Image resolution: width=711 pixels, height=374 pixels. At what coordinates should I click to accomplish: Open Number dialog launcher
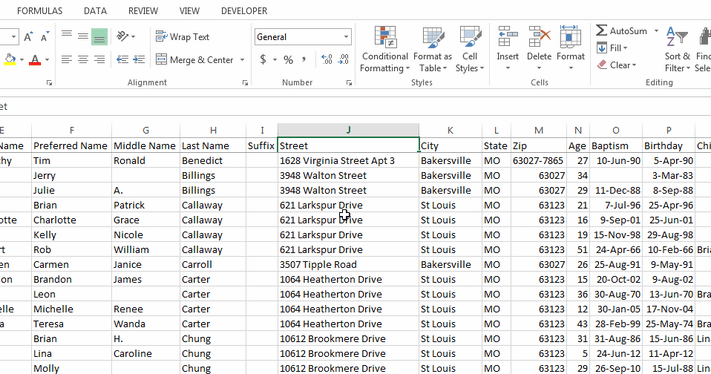[x=349, y=83]
